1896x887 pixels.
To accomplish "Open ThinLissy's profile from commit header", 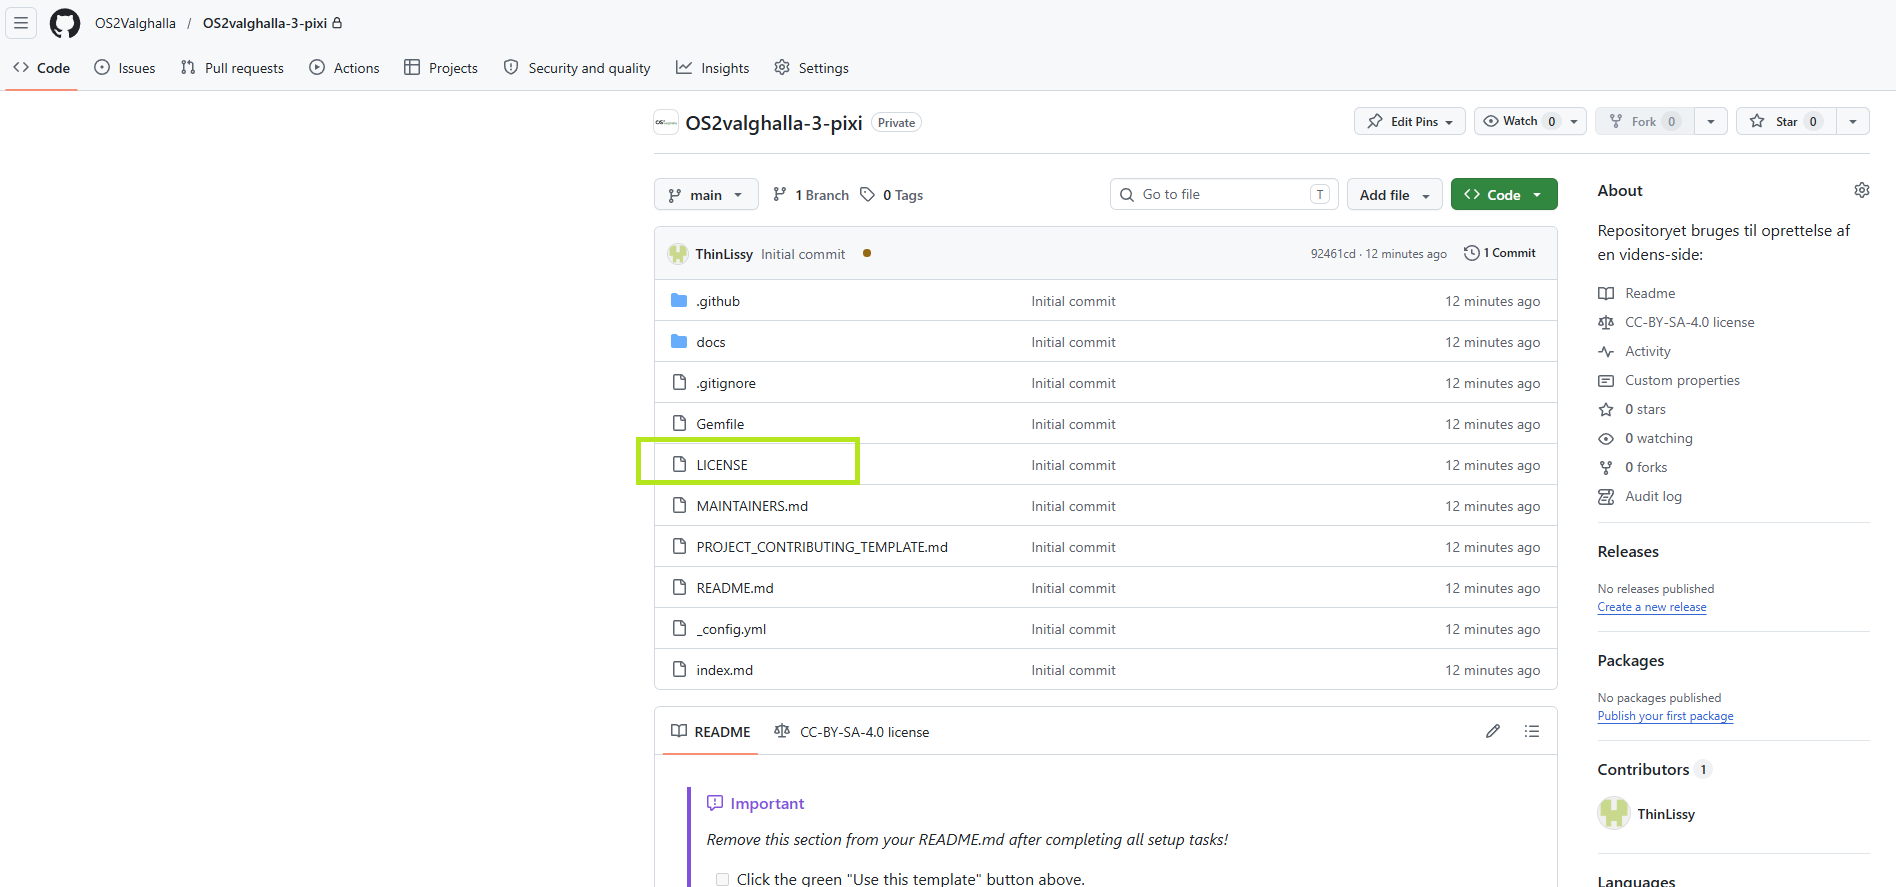I will [x=724, y=254].
